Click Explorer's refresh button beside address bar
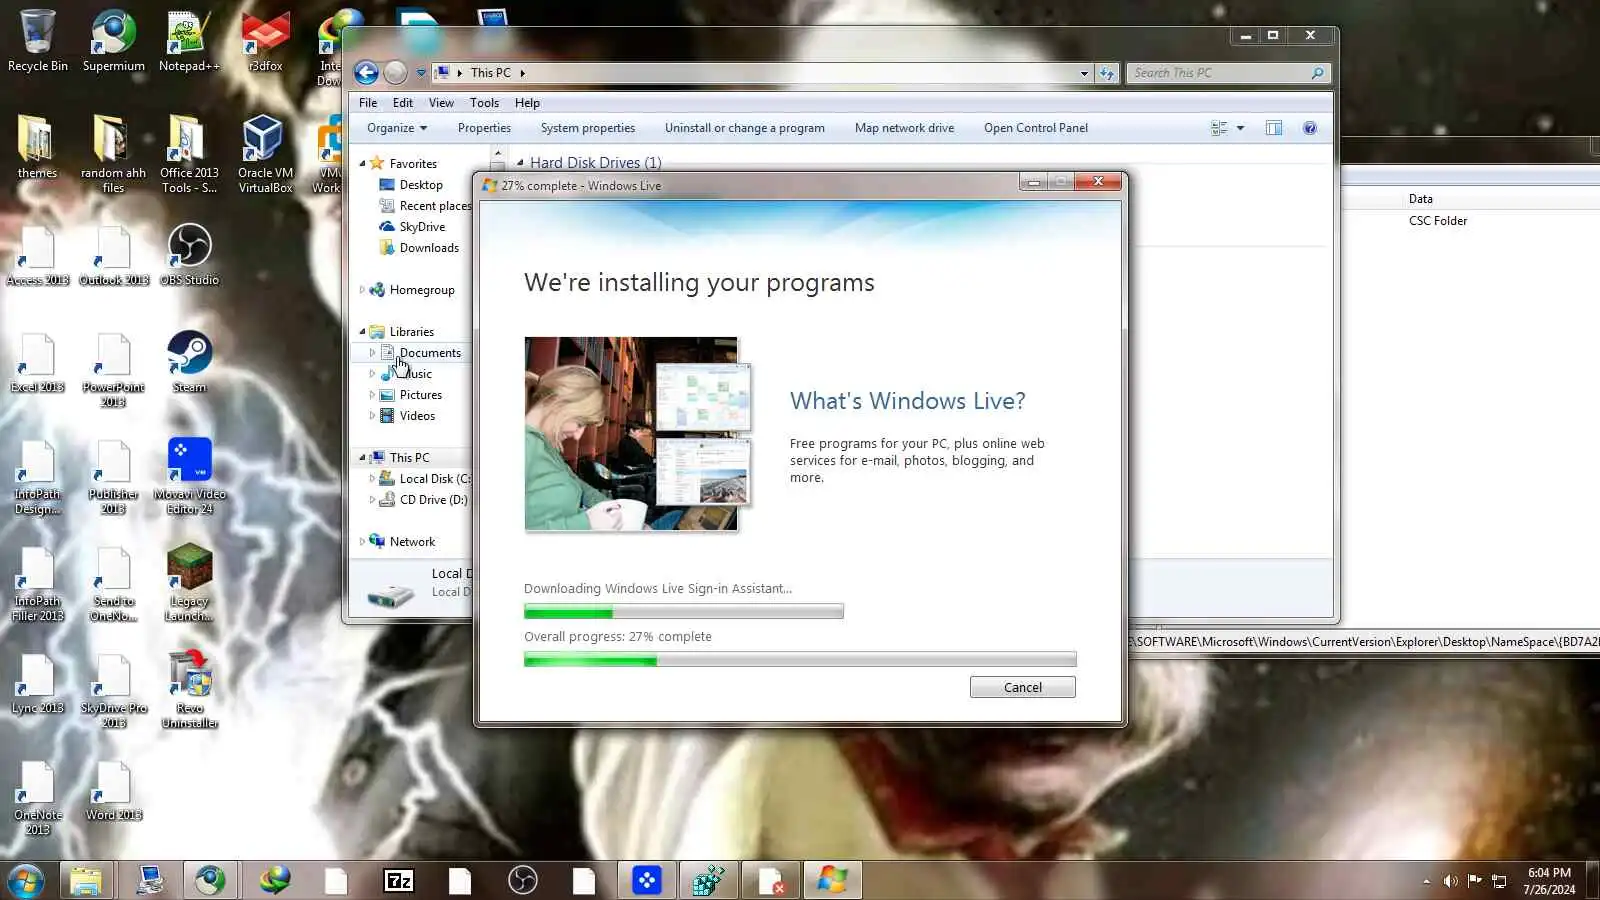The width and height of the screenshot is (1600, 900). 1107,73
